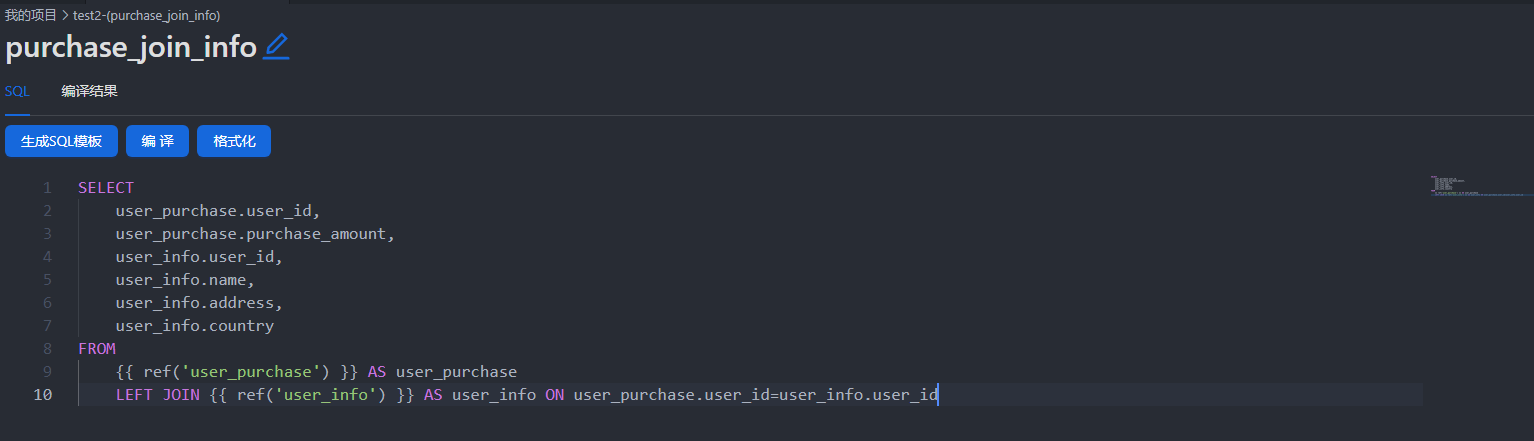Viewport: 1534px width, 441px height.
Task: Select line number 1 in the gutter
Action: (47, 187)
